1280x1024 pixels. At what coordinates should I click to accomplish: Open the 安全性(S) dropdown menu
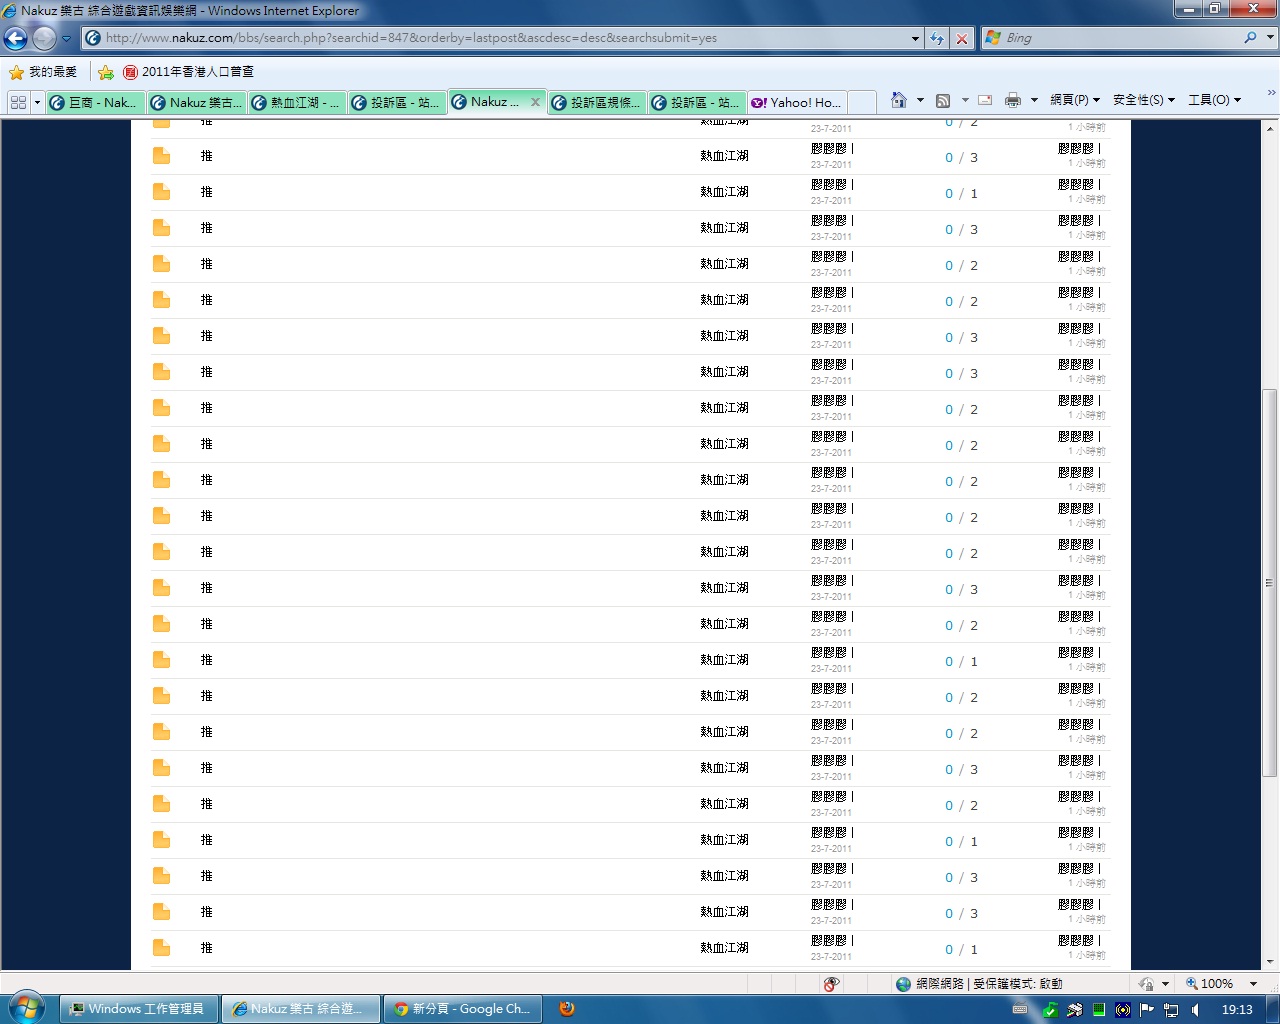coord(1143,100)
